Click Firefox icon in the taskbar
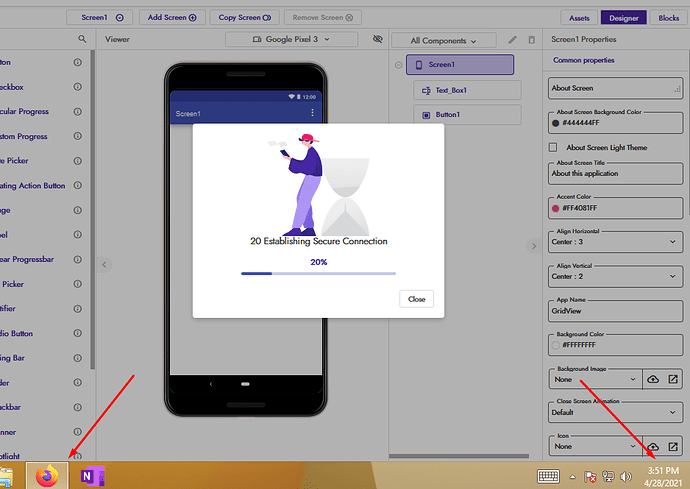This screenshot has width=690, height=489. click(47, 476)
